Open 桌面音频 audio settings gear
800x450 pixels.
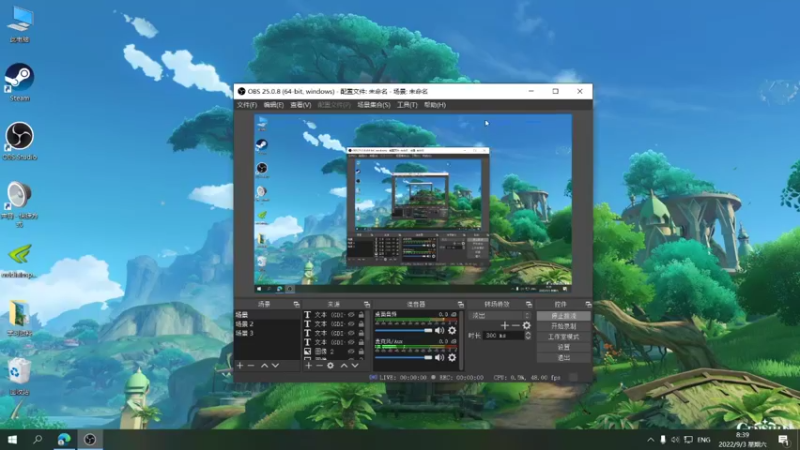pyautogui.click(x=452, y=331)
